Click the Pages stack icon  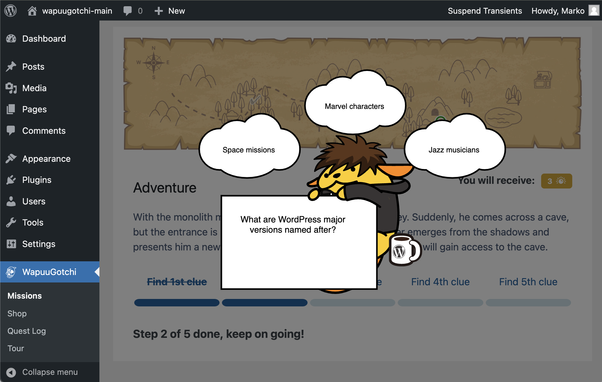[x=11, y=109]
